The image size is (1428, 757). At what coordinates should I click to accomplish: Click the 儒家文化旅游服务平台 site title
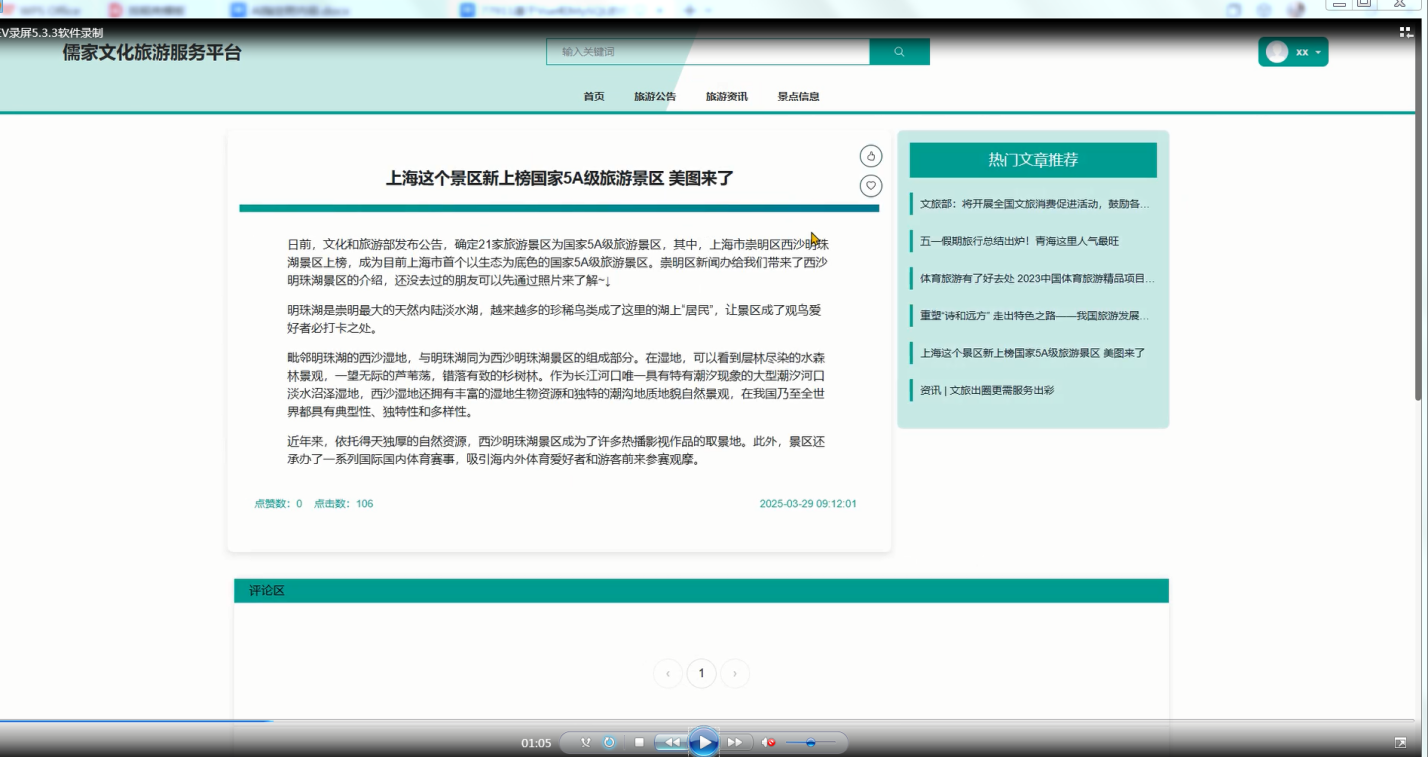pyautogui.click(x=152, y=53)
